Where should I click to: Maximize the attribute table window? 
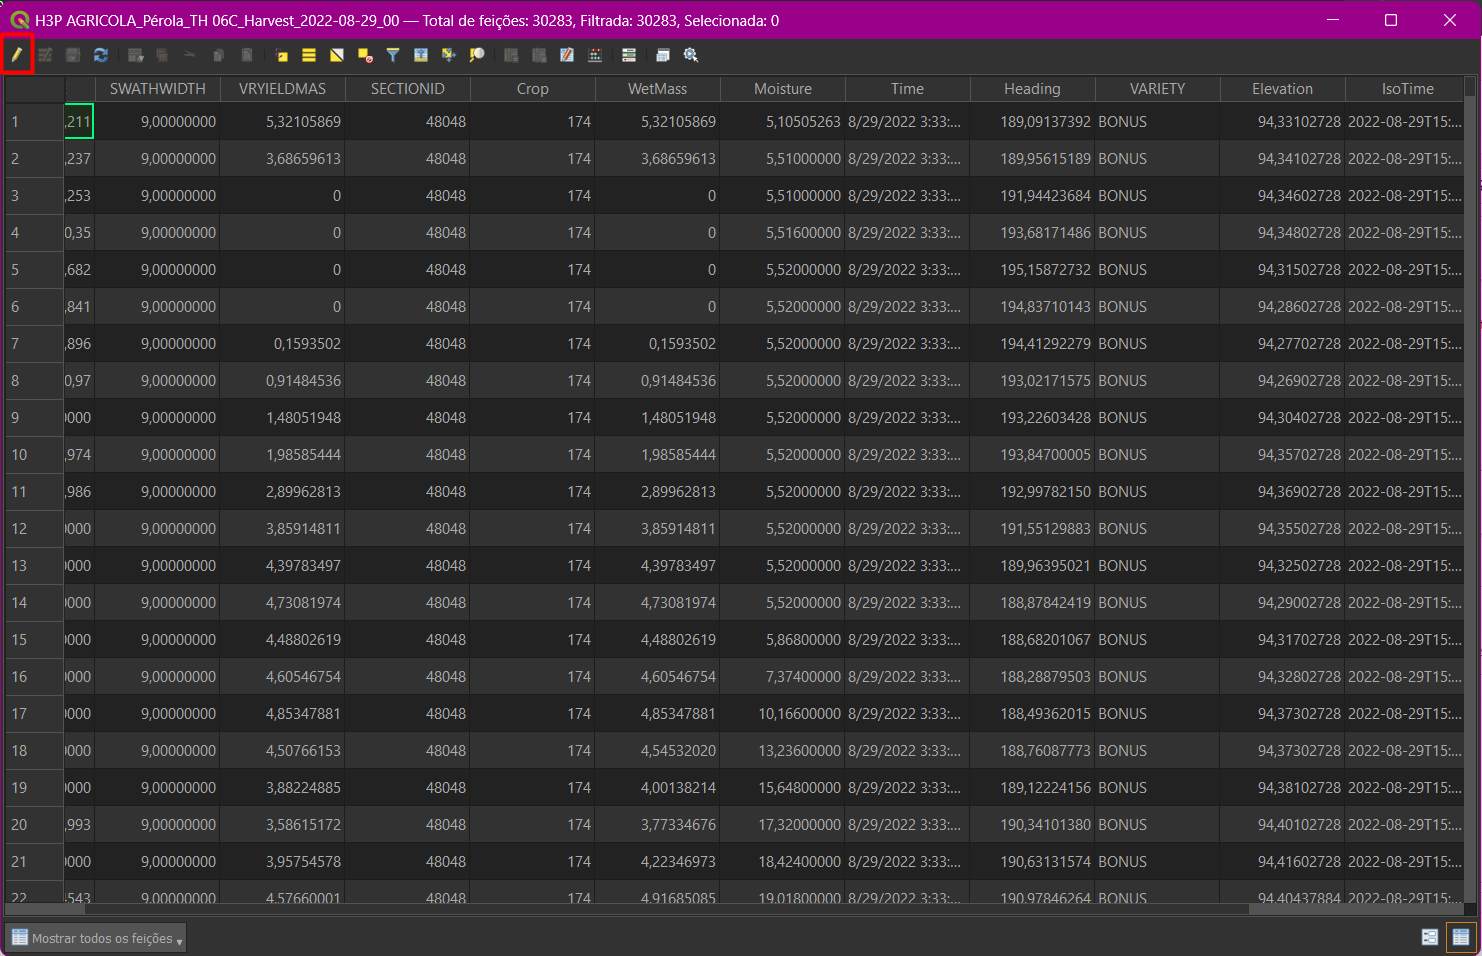click(1391, 20)
